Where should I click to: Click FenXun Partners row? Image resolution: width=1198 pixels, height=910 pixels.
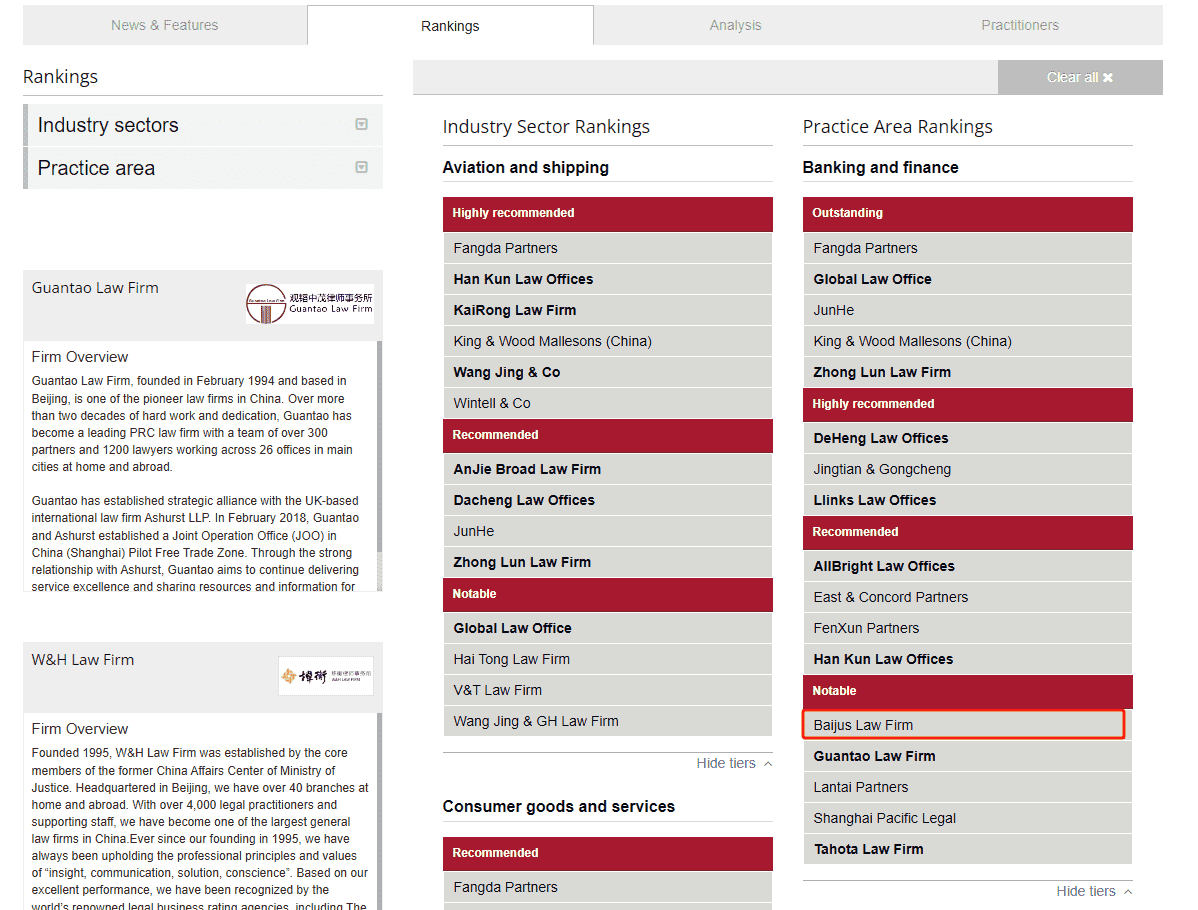click(x=967, y=628)
